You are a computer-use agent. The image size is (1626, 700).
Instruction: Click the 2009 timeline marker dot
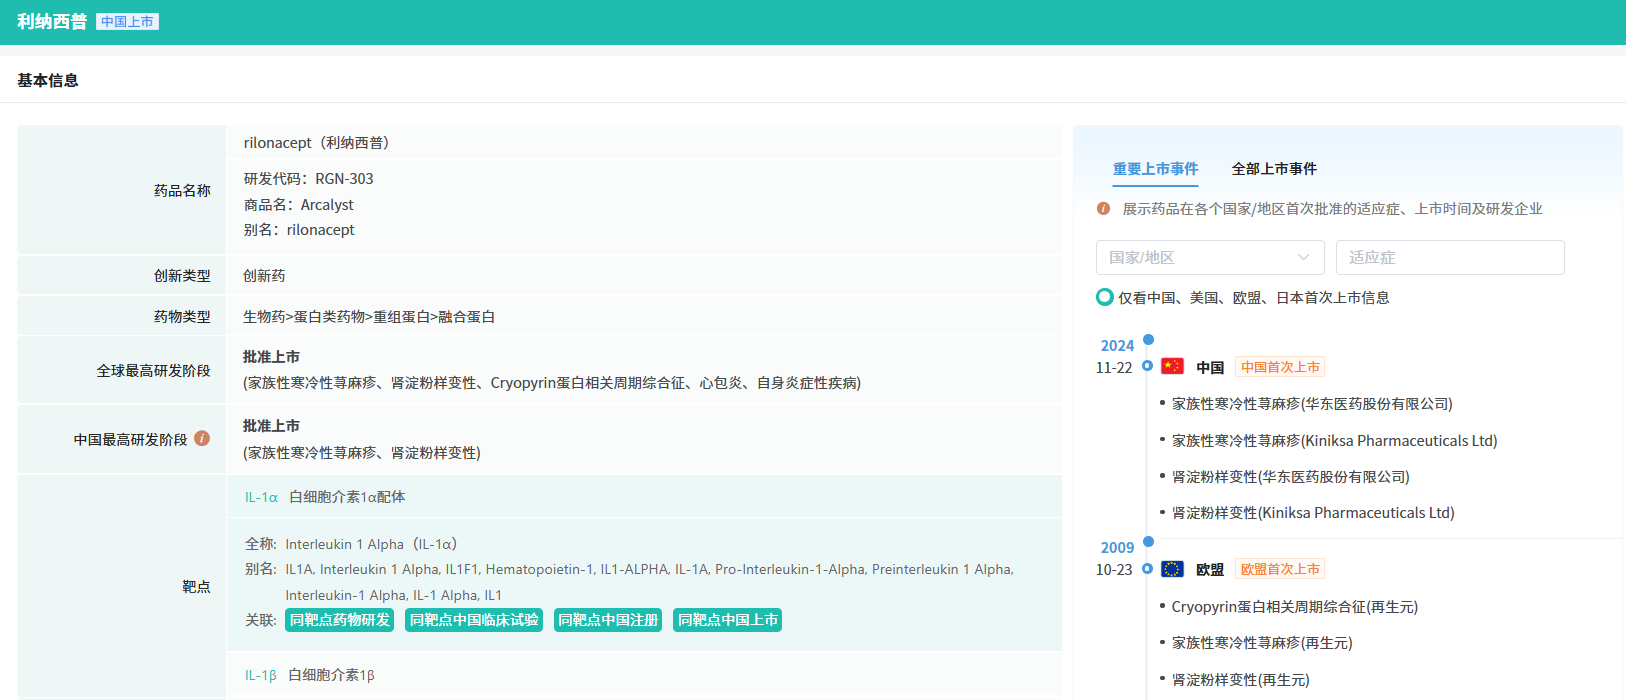pos(1148,542)
